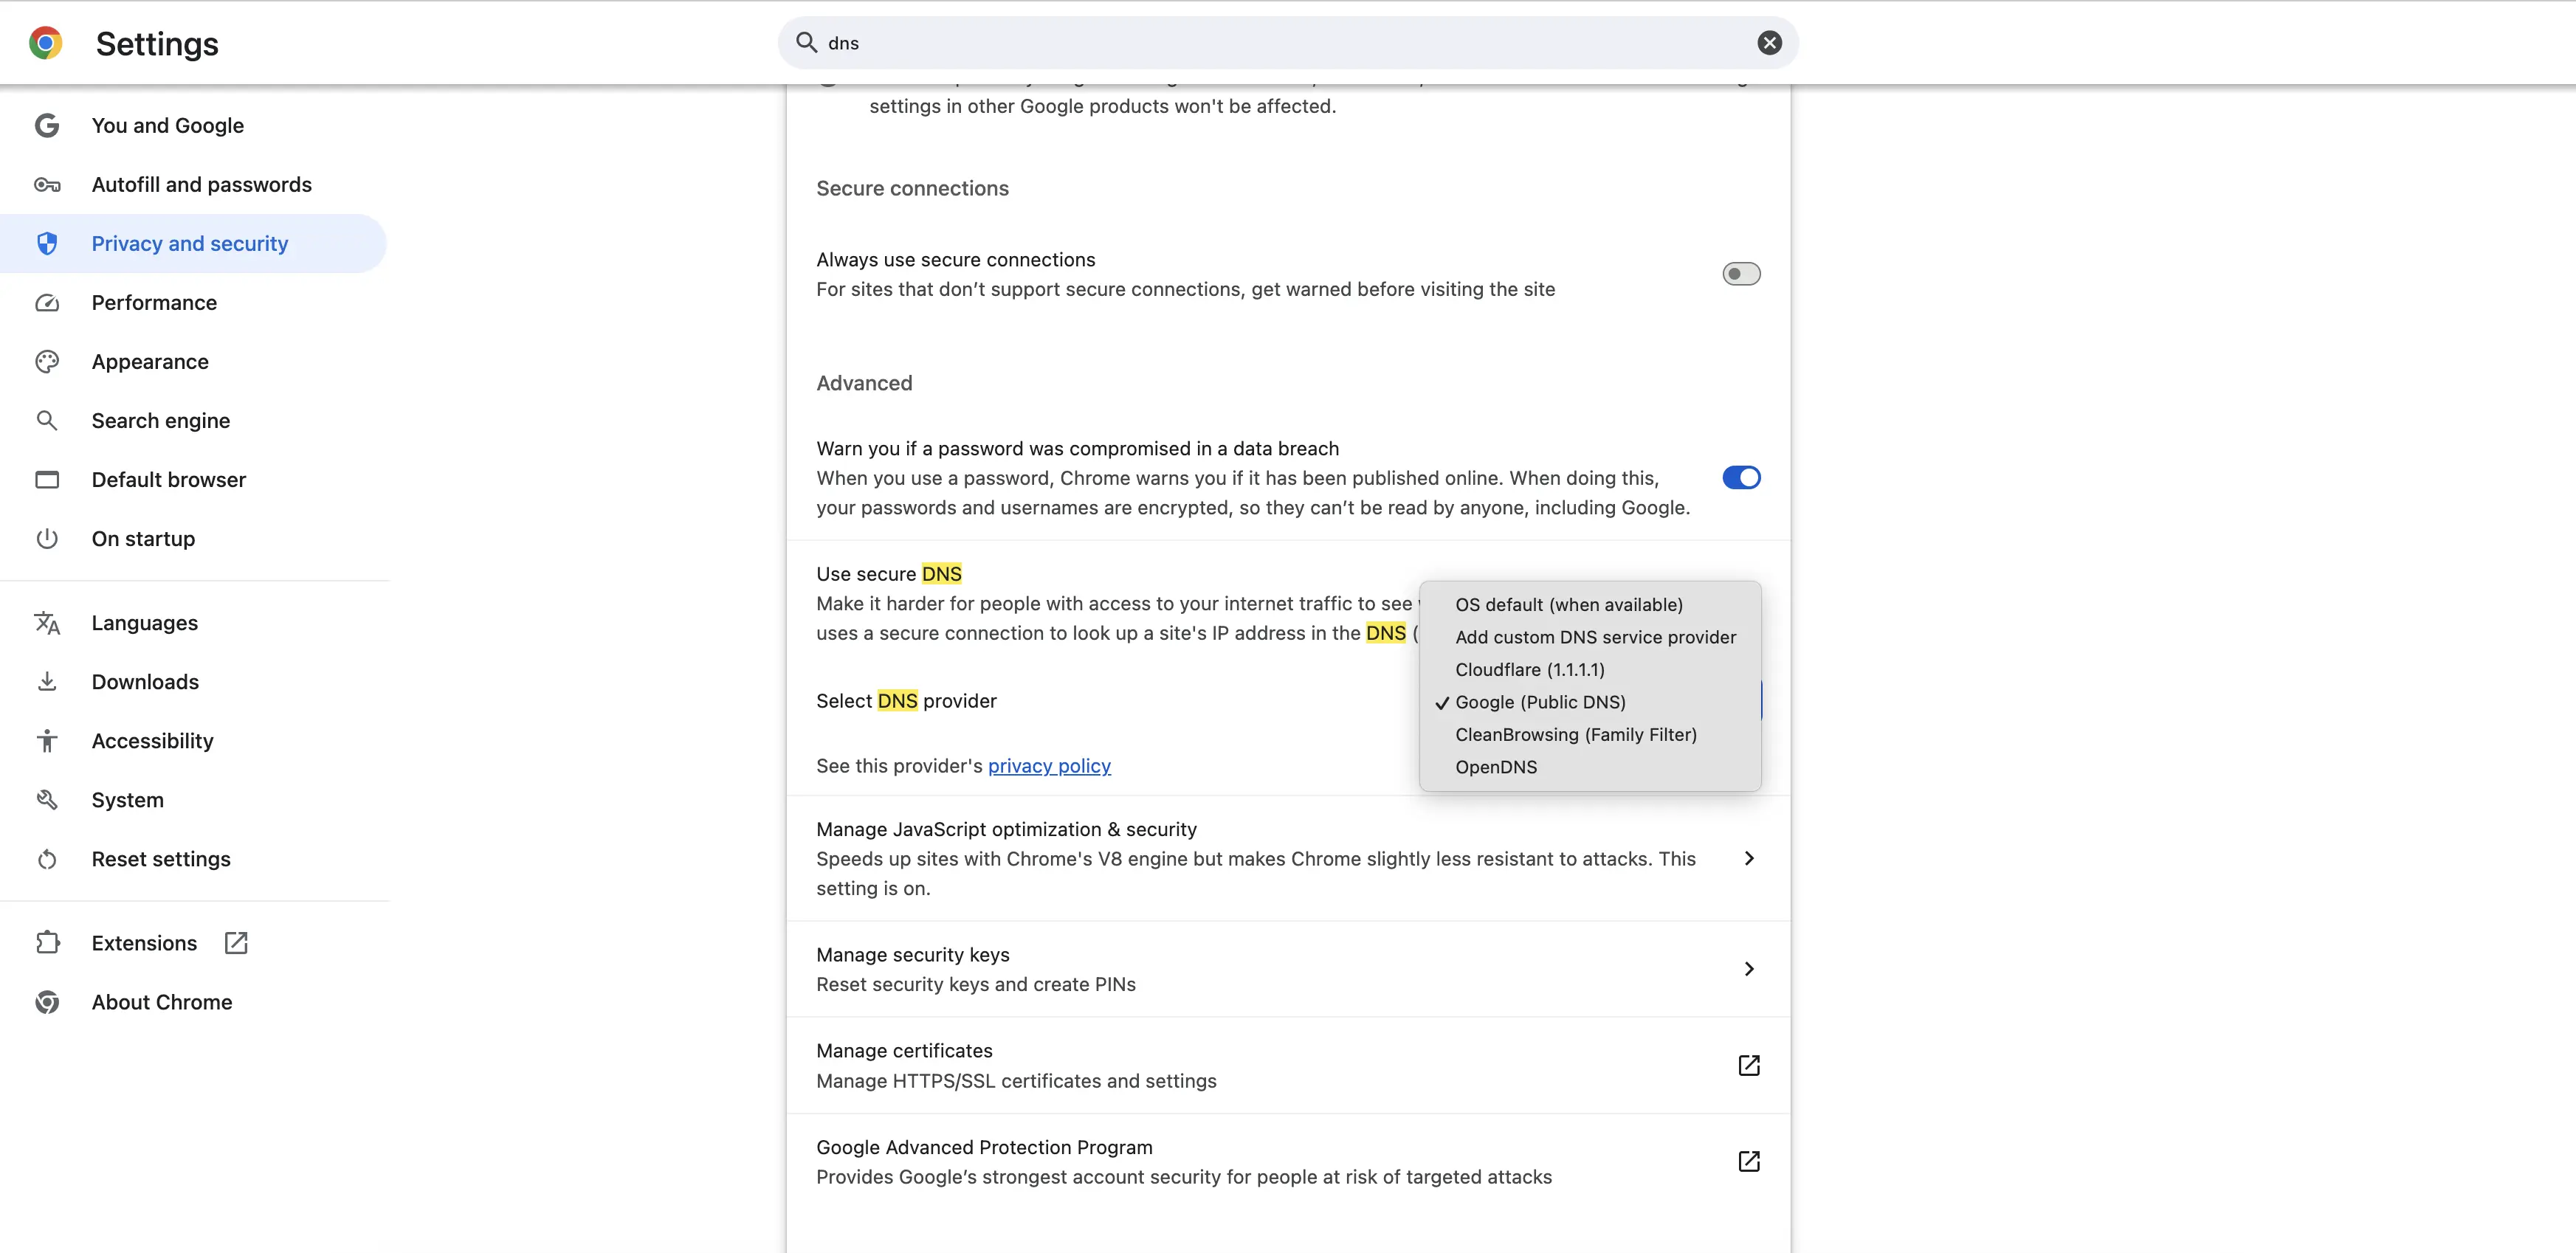Click into the settings search field
Image resolution: width=2576 pixels, height=1253 pixels.
(x=1287, y=43)
